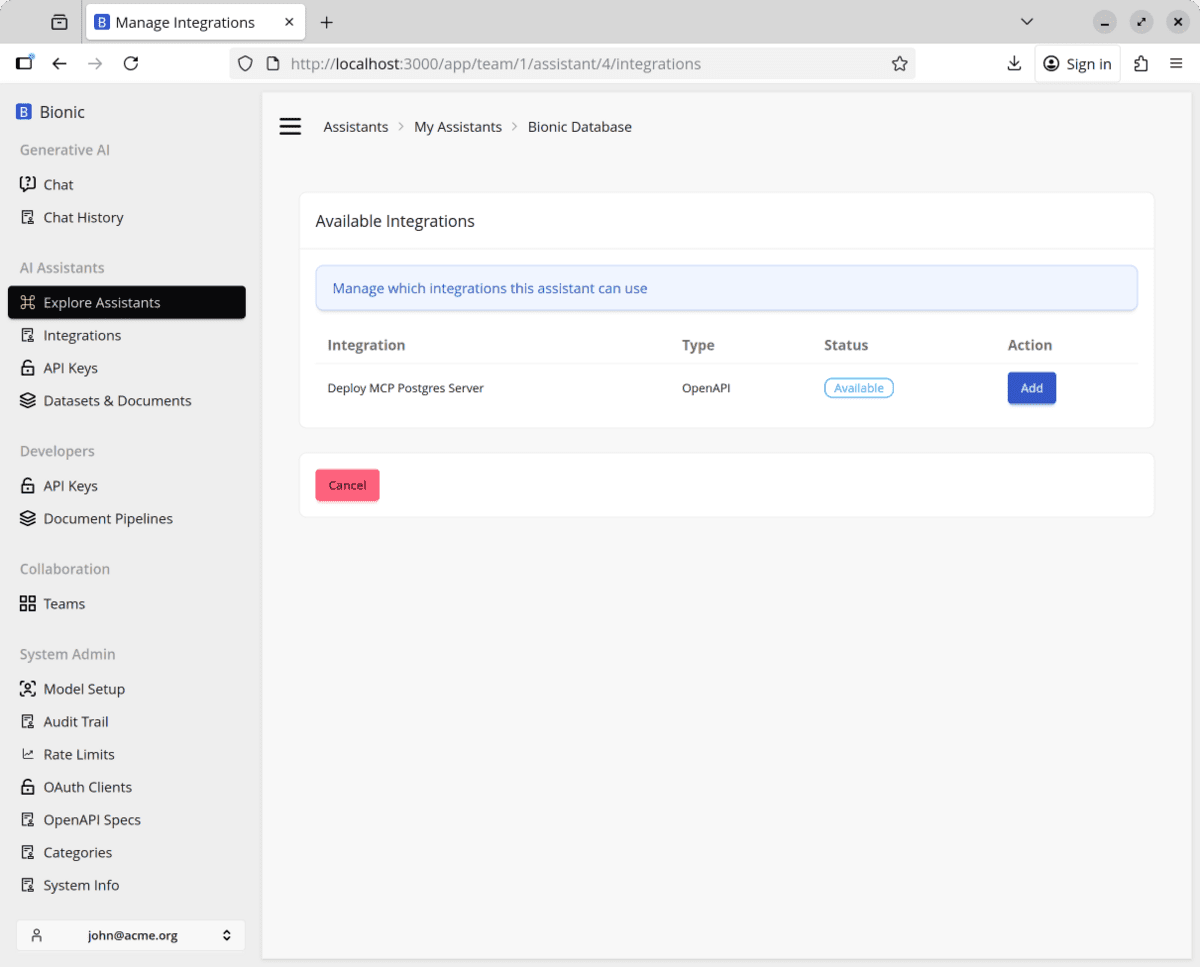Click the Assistants breadcrumb link
1200x967 pixels.
(x=355, y=127)
